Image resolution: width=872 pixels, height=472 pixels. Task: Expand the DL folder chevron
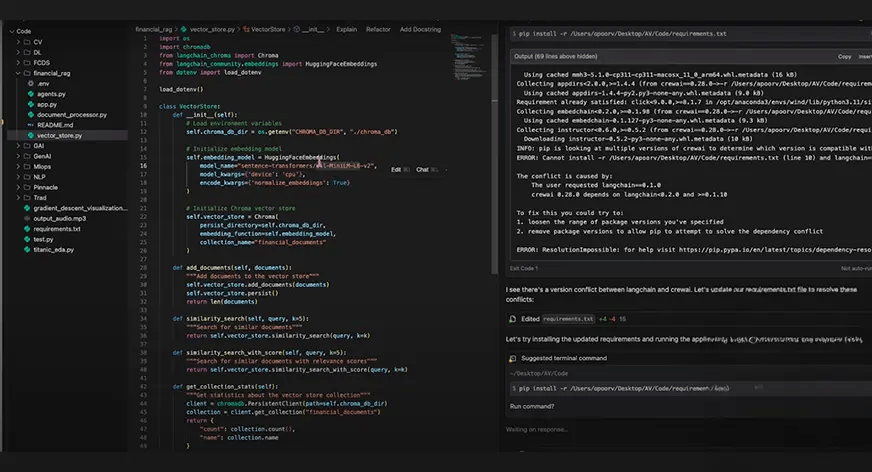click(18, 52)
